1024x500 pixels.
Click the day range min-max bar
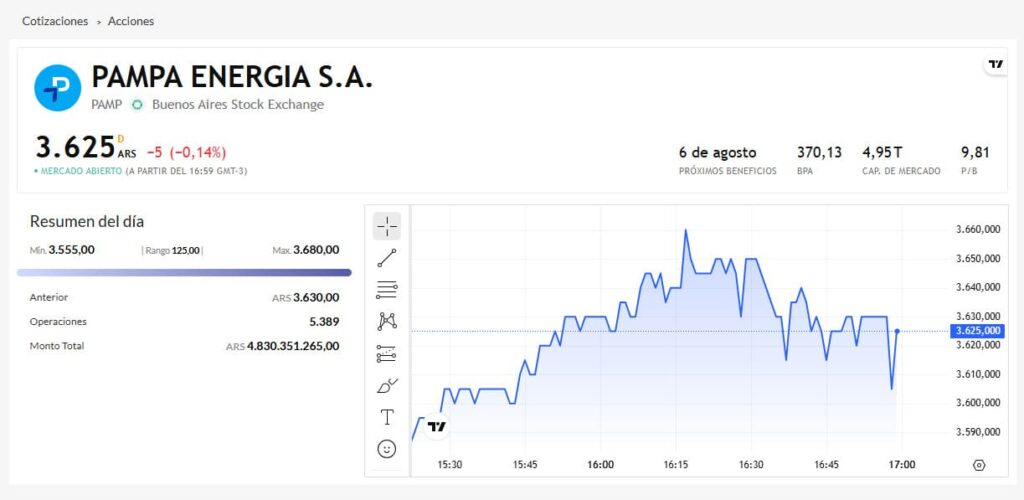click(x=184, y=272)
